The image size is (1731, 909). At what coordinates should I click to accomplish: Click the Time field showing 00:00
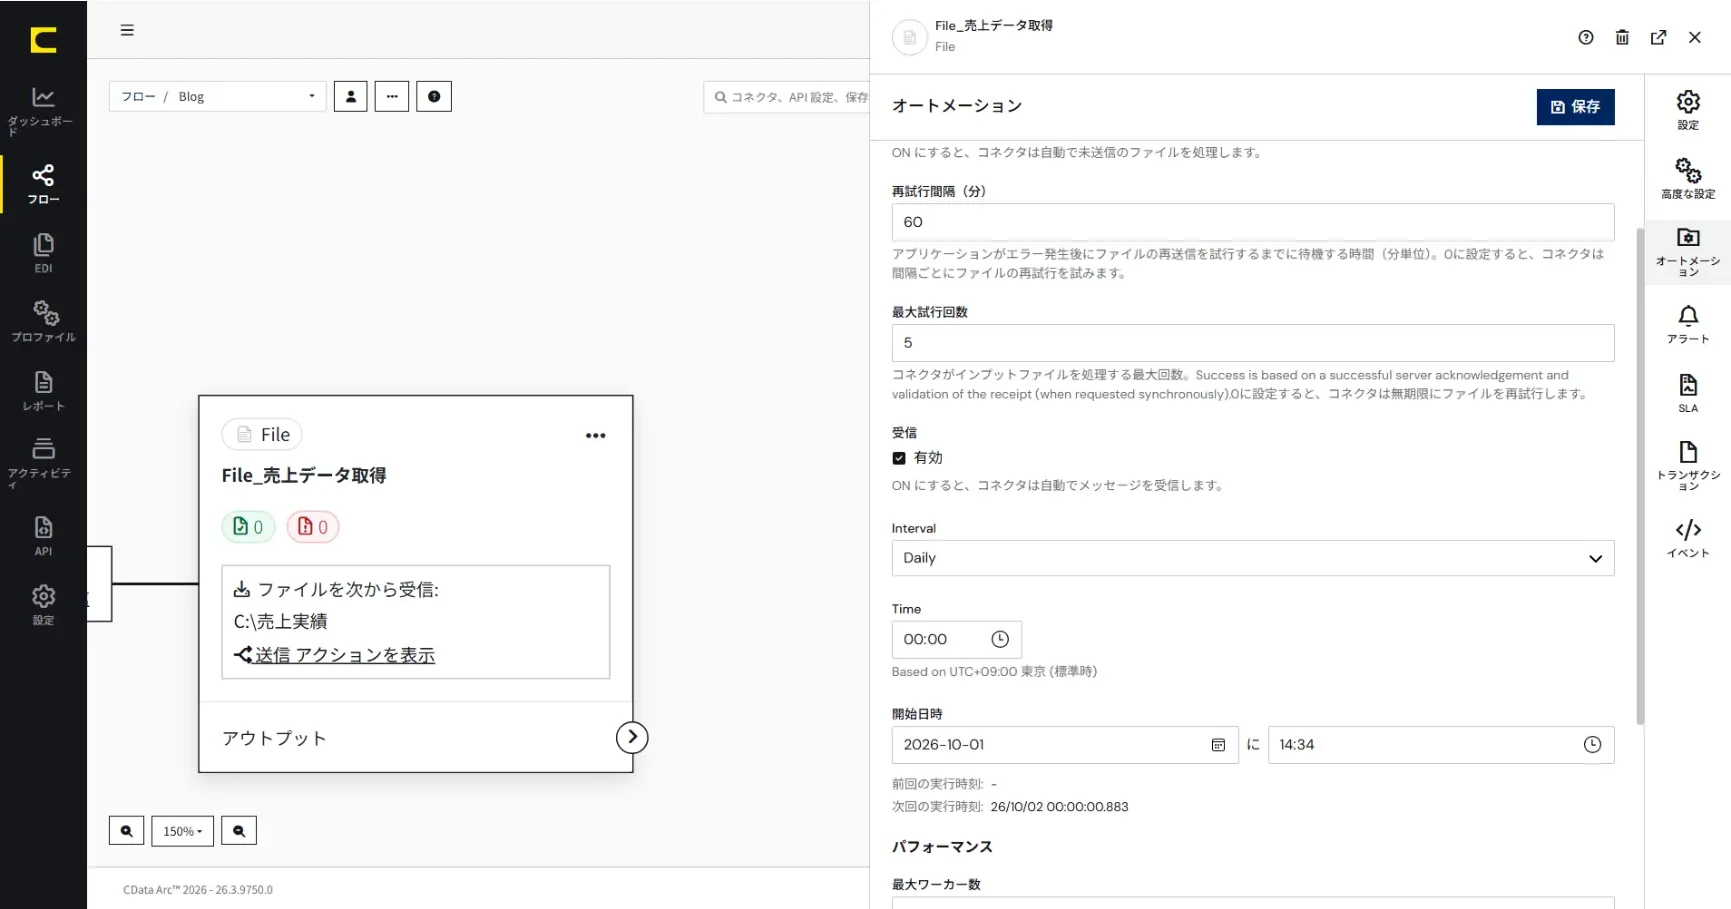(956, 639)
